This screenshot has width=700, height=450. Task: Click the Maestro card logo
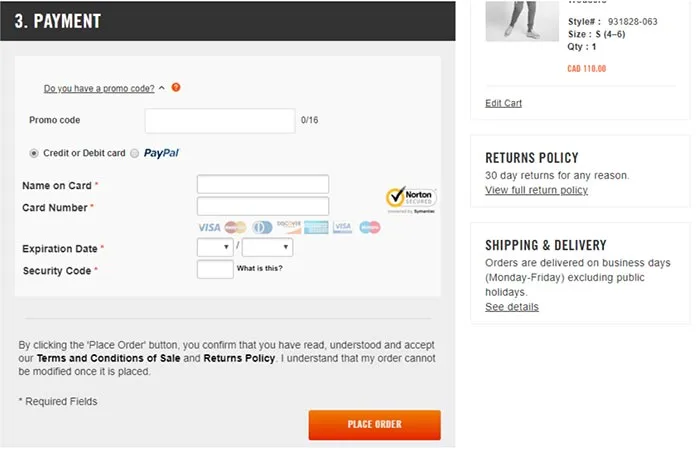[x=370, y=227]
